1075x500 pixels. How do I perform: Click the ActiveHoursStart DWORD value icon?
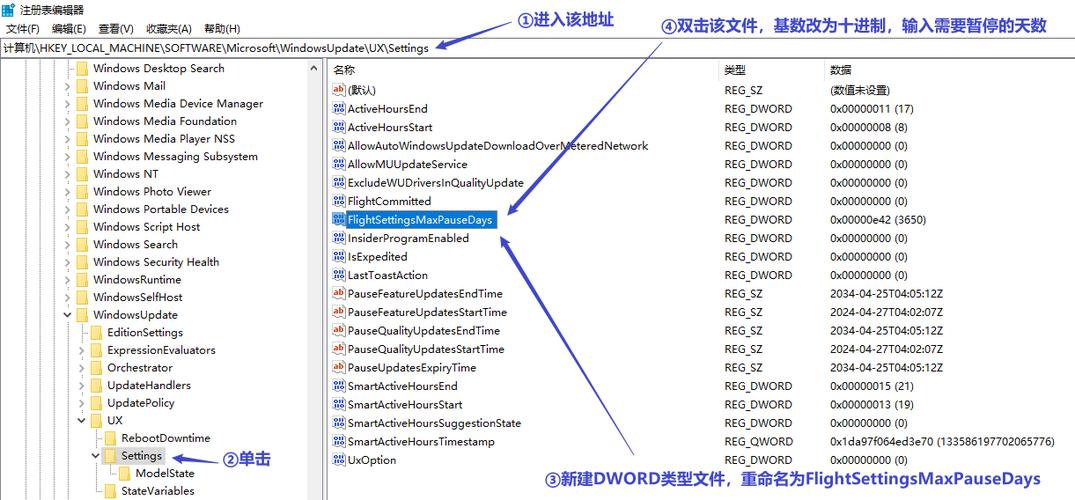(338, 127)
